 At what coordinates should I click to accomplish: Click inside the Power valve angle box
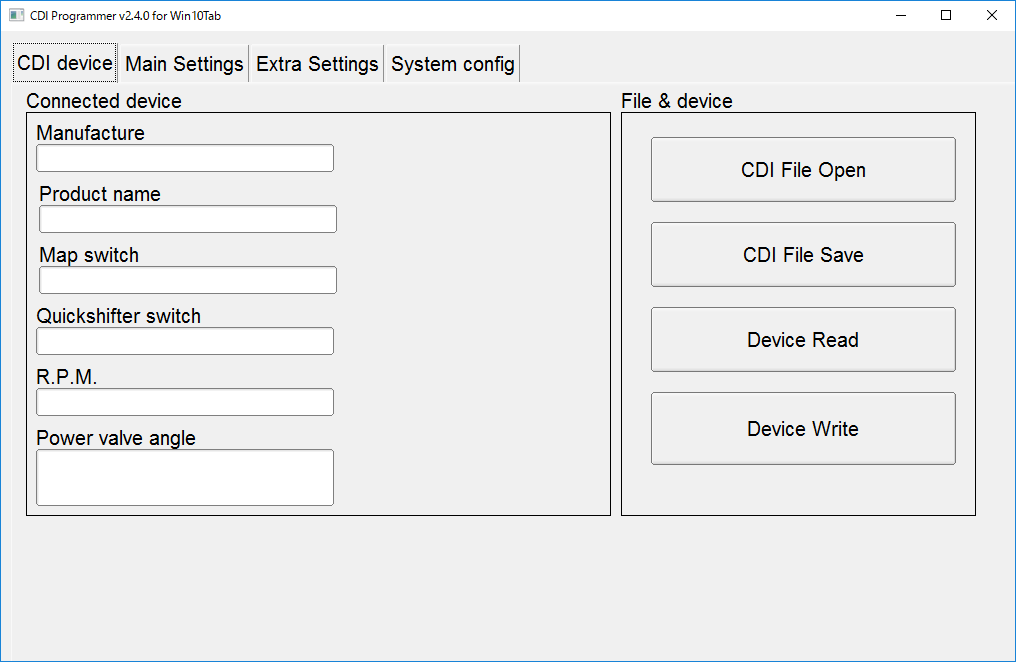185,477
